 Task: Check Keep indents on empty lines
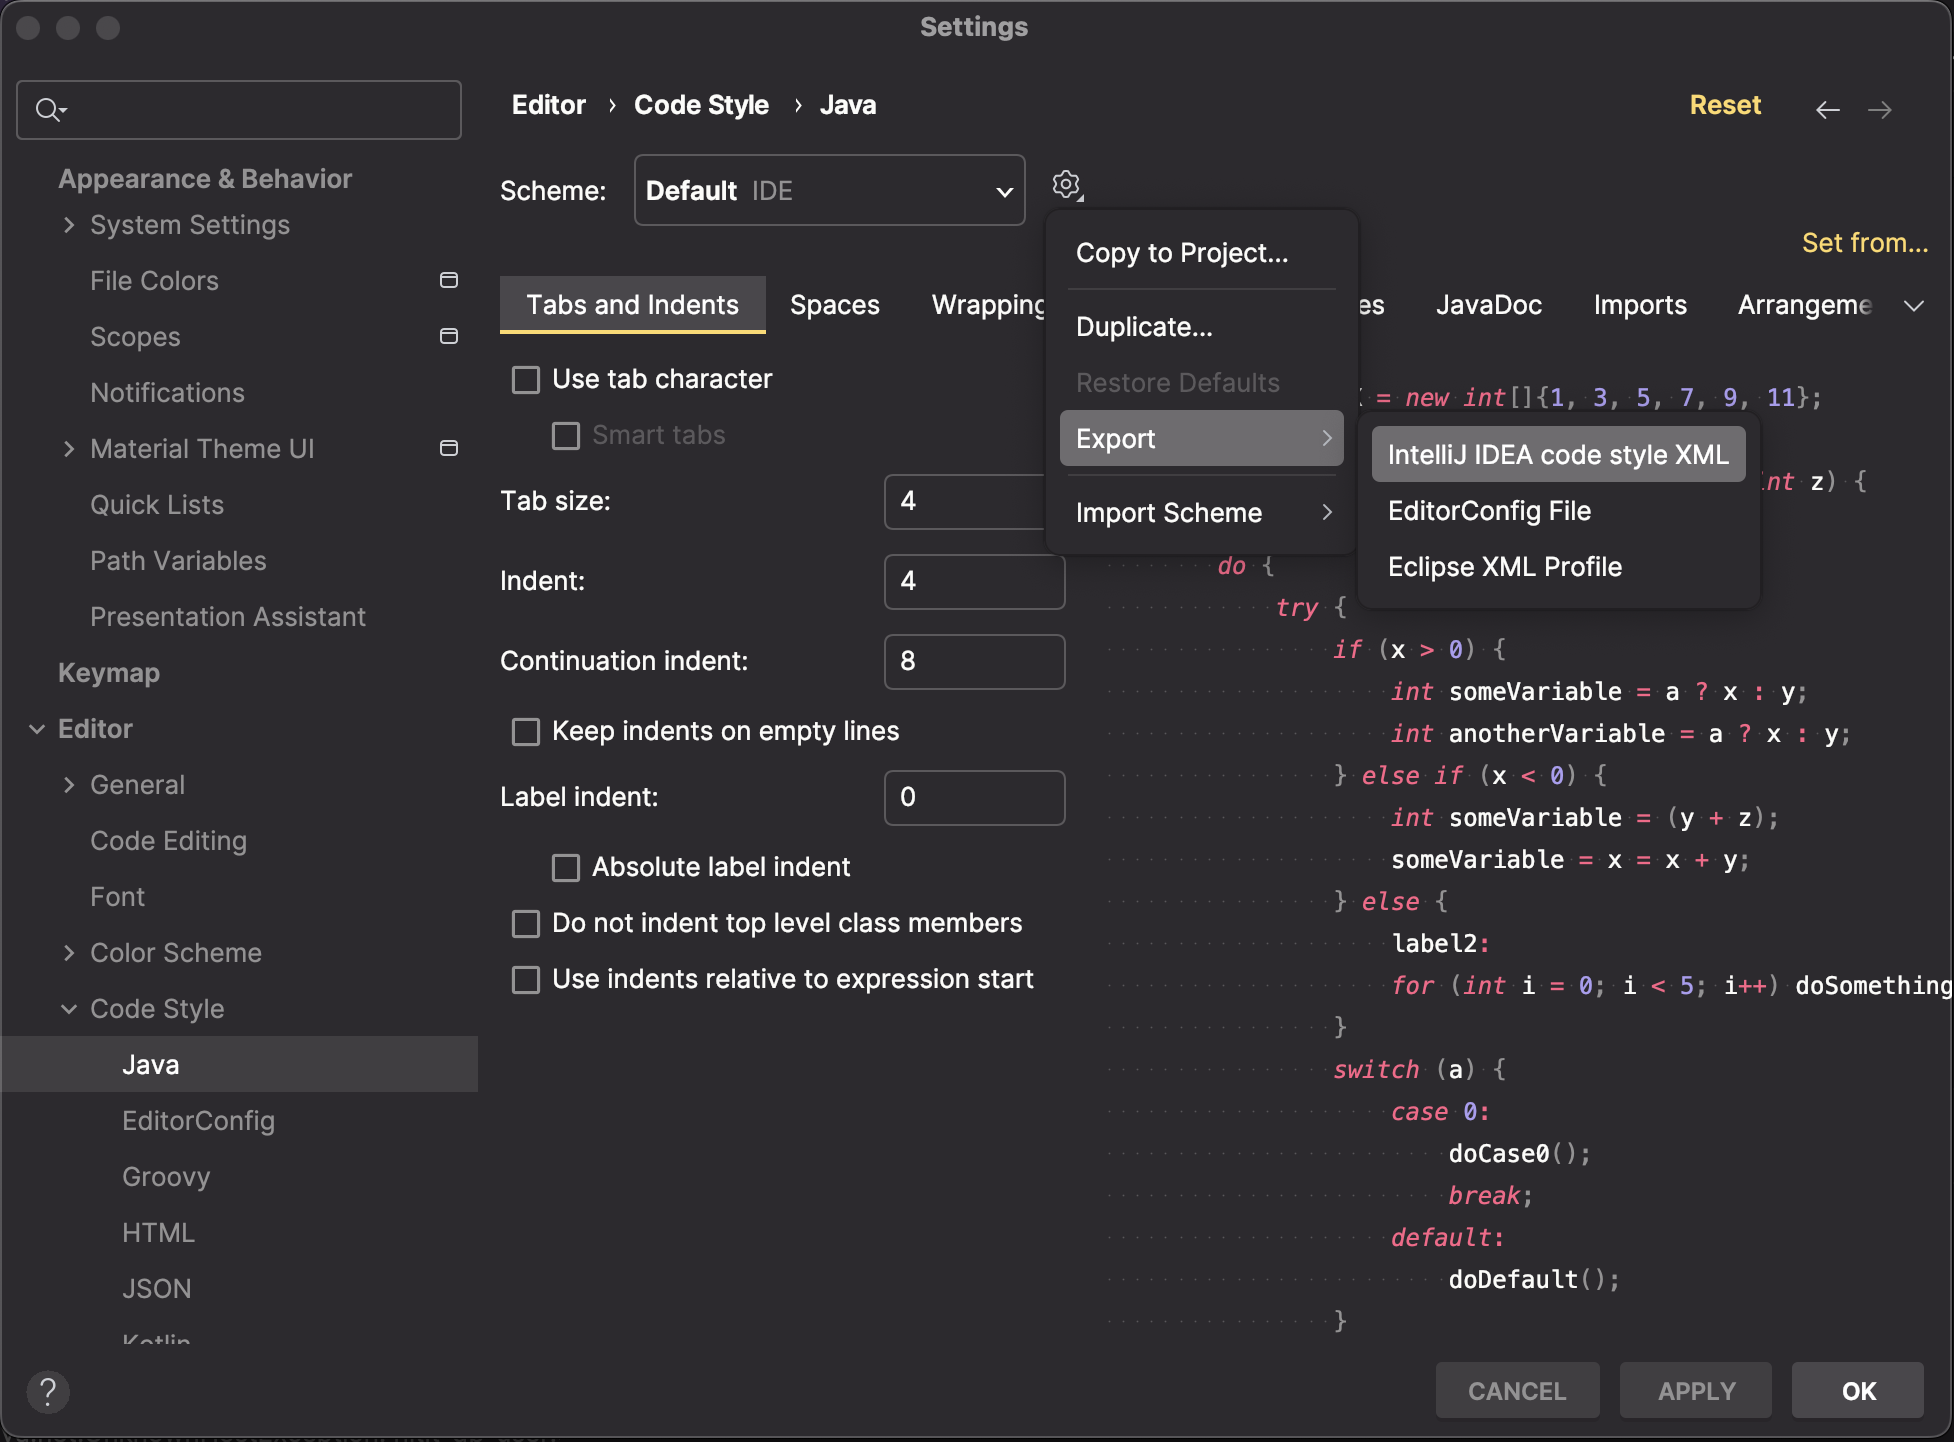click(526, 731)
